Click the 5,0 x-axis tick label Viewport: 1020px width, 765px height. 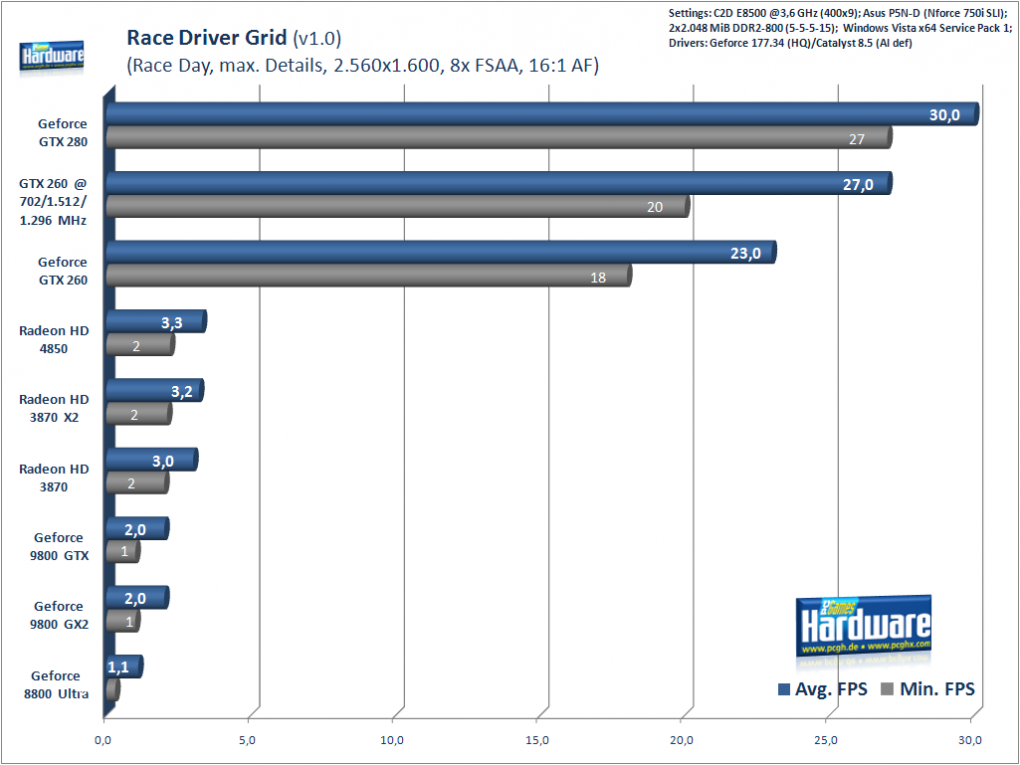(x=247, y=740)
